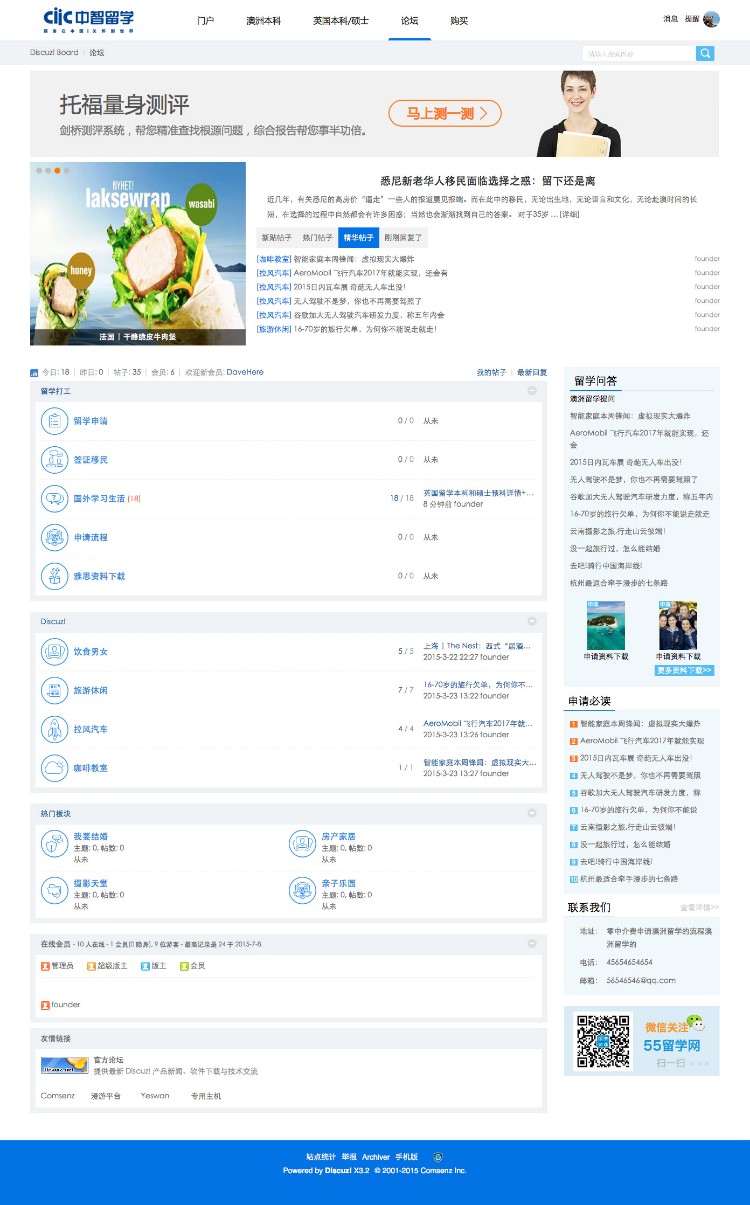Open newest member DaveHere's profile

pos(245,372)
